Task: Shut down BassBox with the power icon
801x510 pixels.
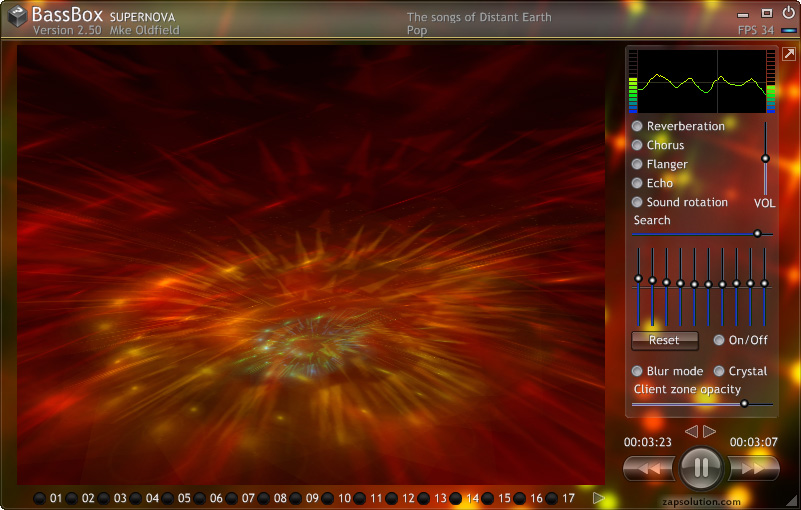Action: 789,12
